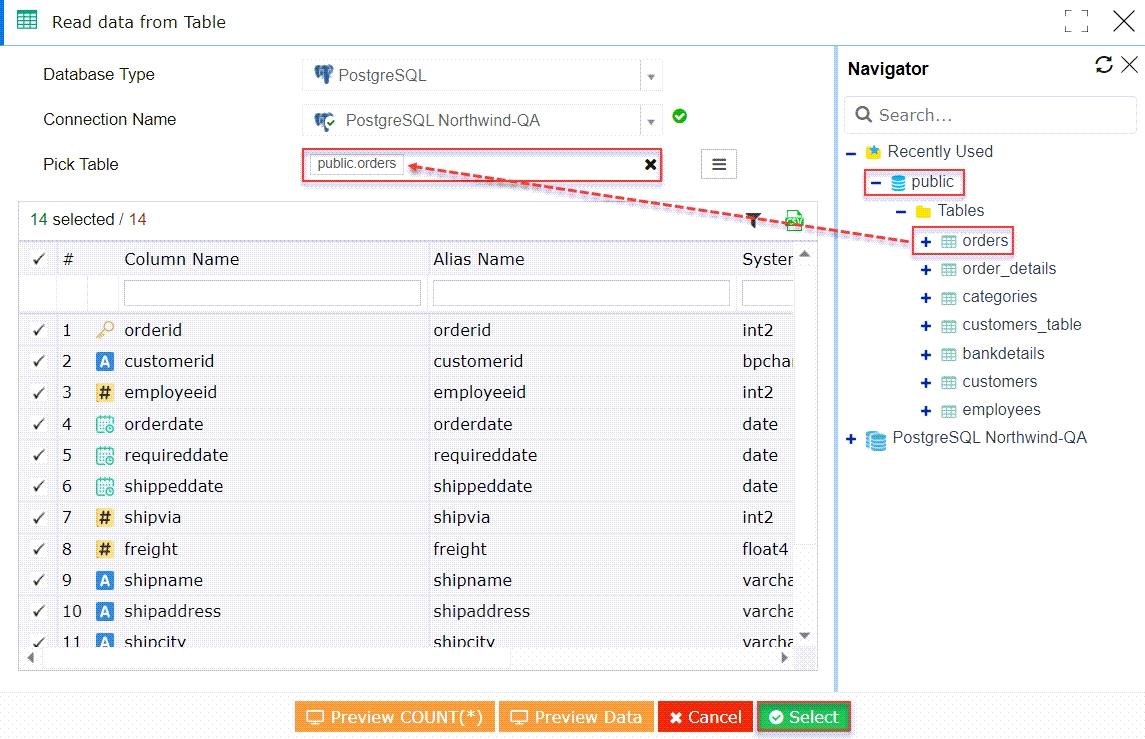Uncheck the customerid column row

[x=38, y=361]
